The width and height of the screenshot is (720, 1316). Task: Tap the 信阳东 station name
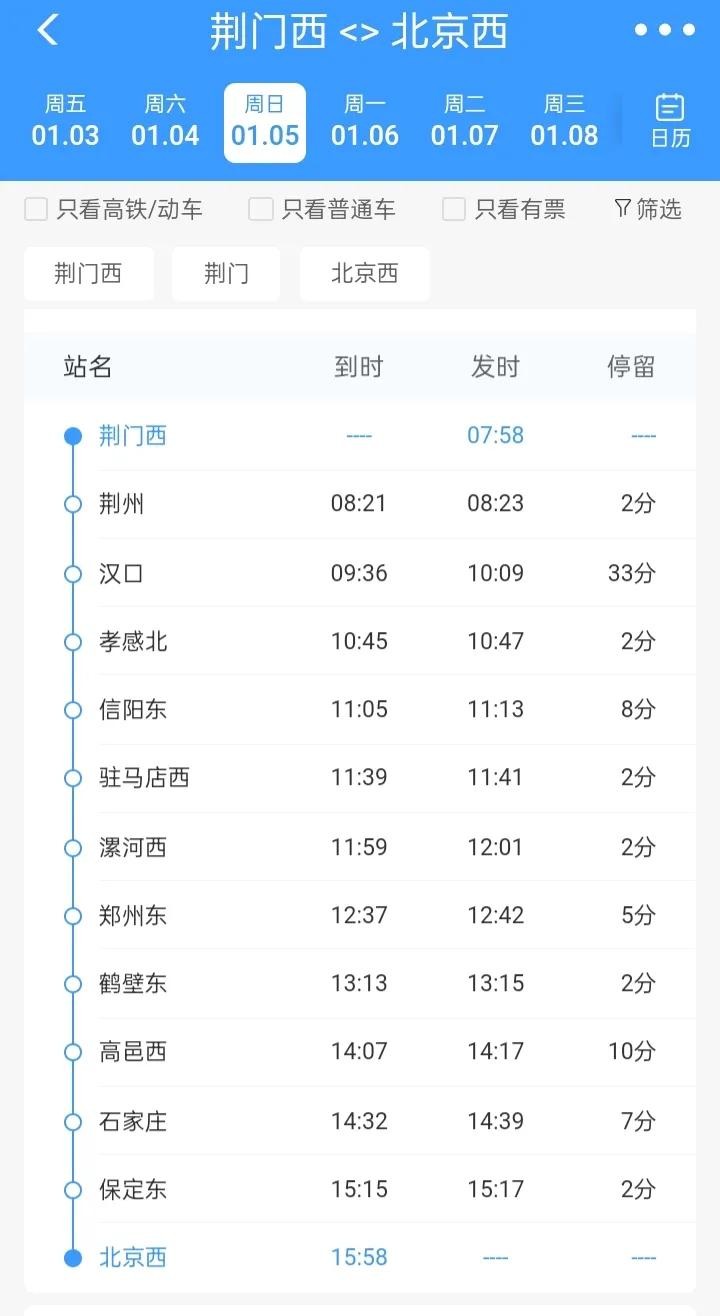[x=133, y=710]
